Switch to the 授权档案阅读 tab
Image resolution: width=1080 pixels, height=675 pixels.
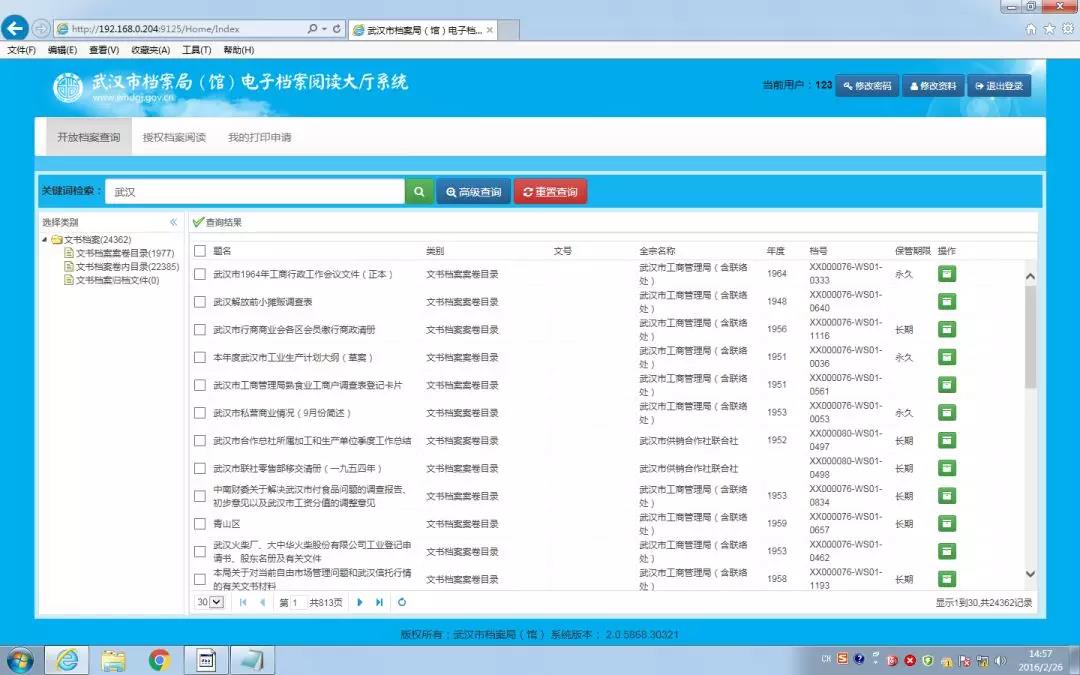click(x=174, y=137)
